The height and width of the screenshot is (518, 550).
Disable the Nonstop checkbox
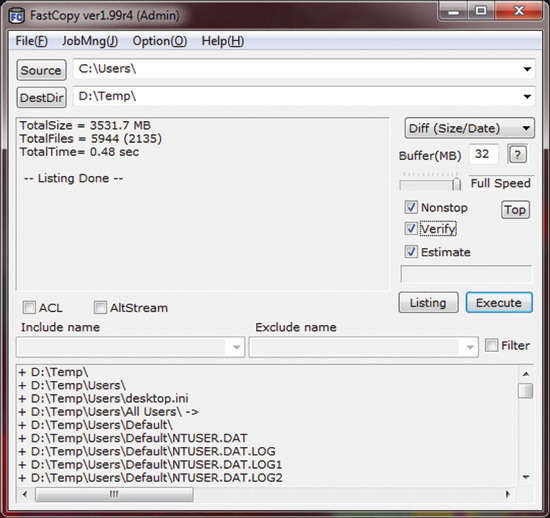coord(411,207)
